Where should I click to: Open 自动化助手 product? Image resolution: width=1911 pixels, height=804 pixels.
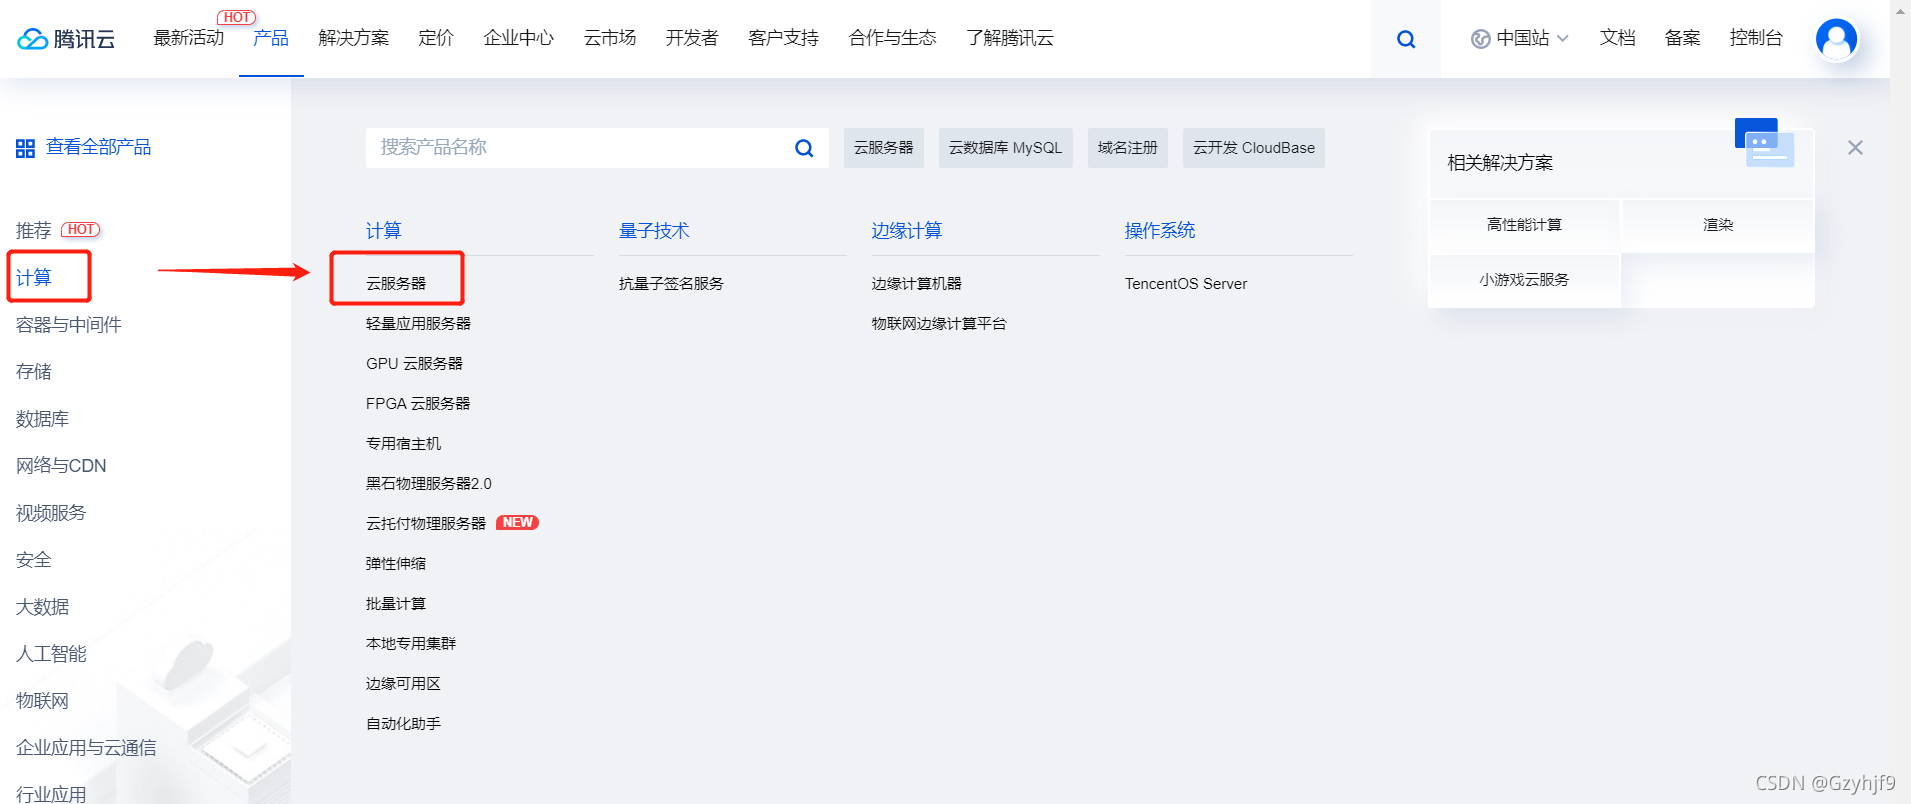pyautogui.click(x=403, y=724)
